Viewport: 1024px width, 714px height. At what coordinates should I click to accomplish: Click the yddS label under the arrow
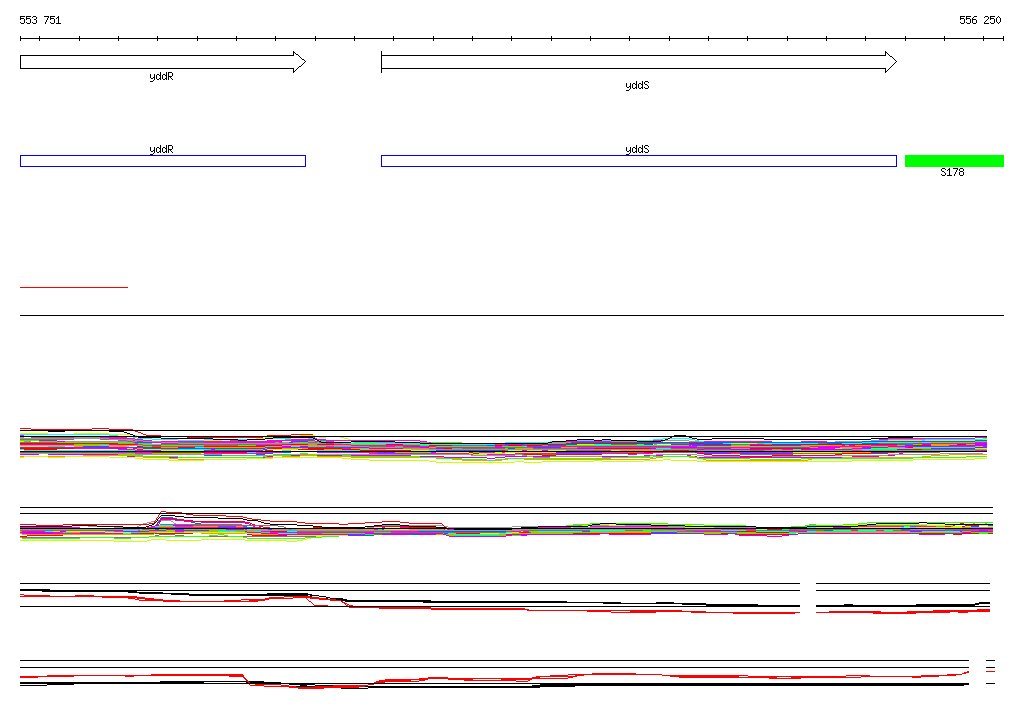click(637, 86)
